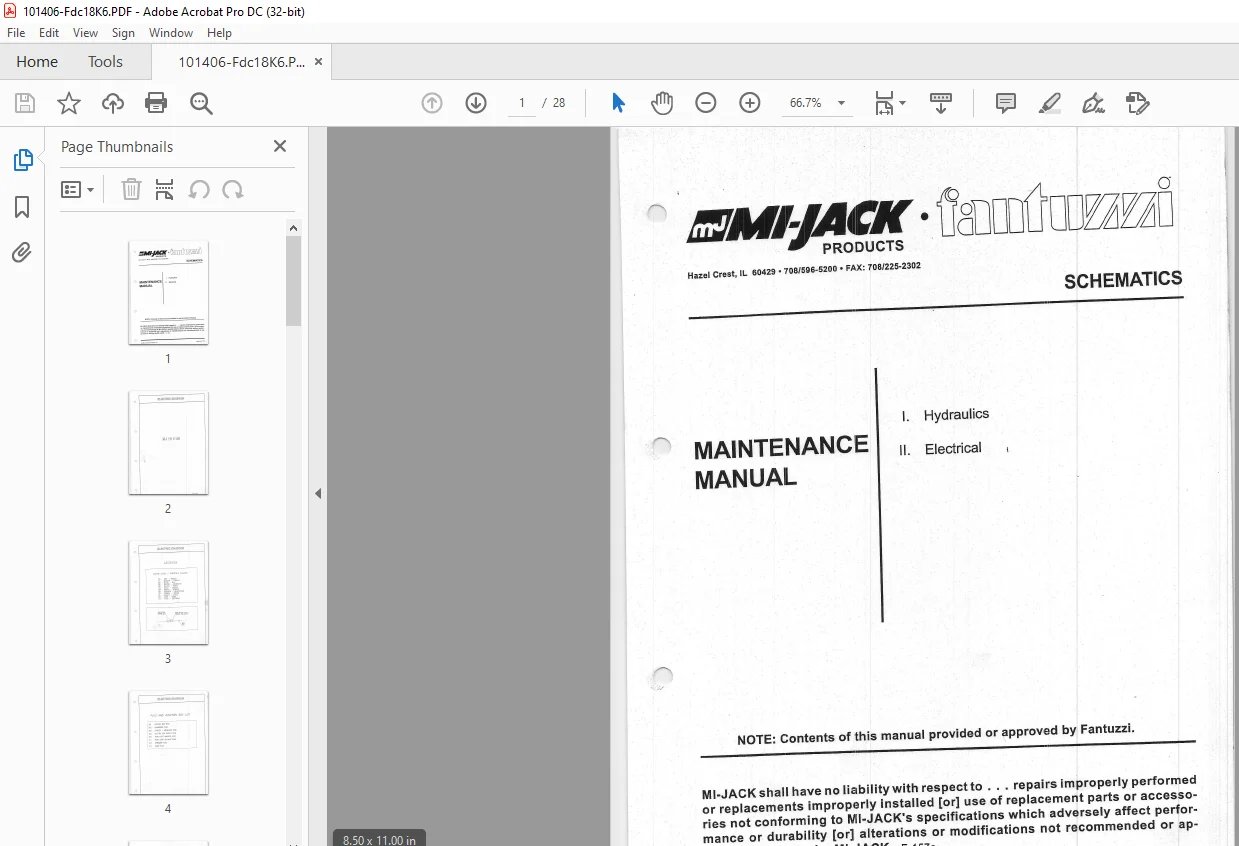Rotate pages counterclockwise
The image size is (1239, 846).
[x=199, y=189]
